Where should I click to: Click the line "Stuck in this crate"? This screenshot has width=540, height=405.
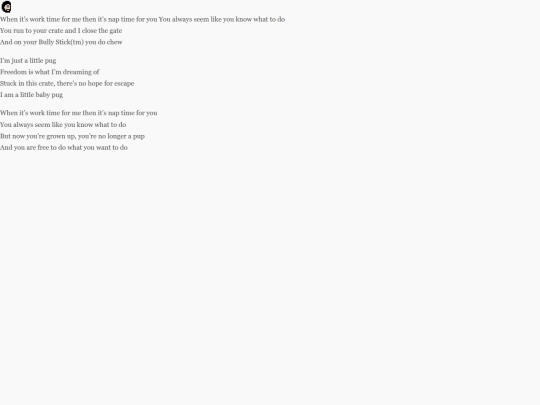[x=67, y=83]
